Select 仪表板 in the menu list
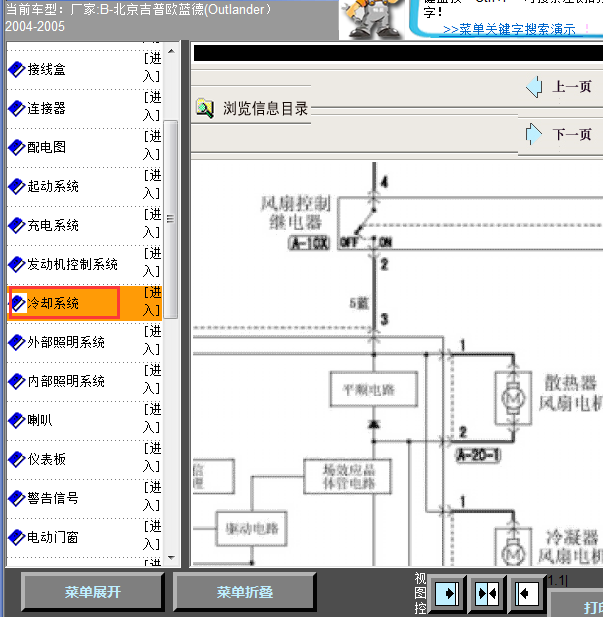 tap(46, 459)
